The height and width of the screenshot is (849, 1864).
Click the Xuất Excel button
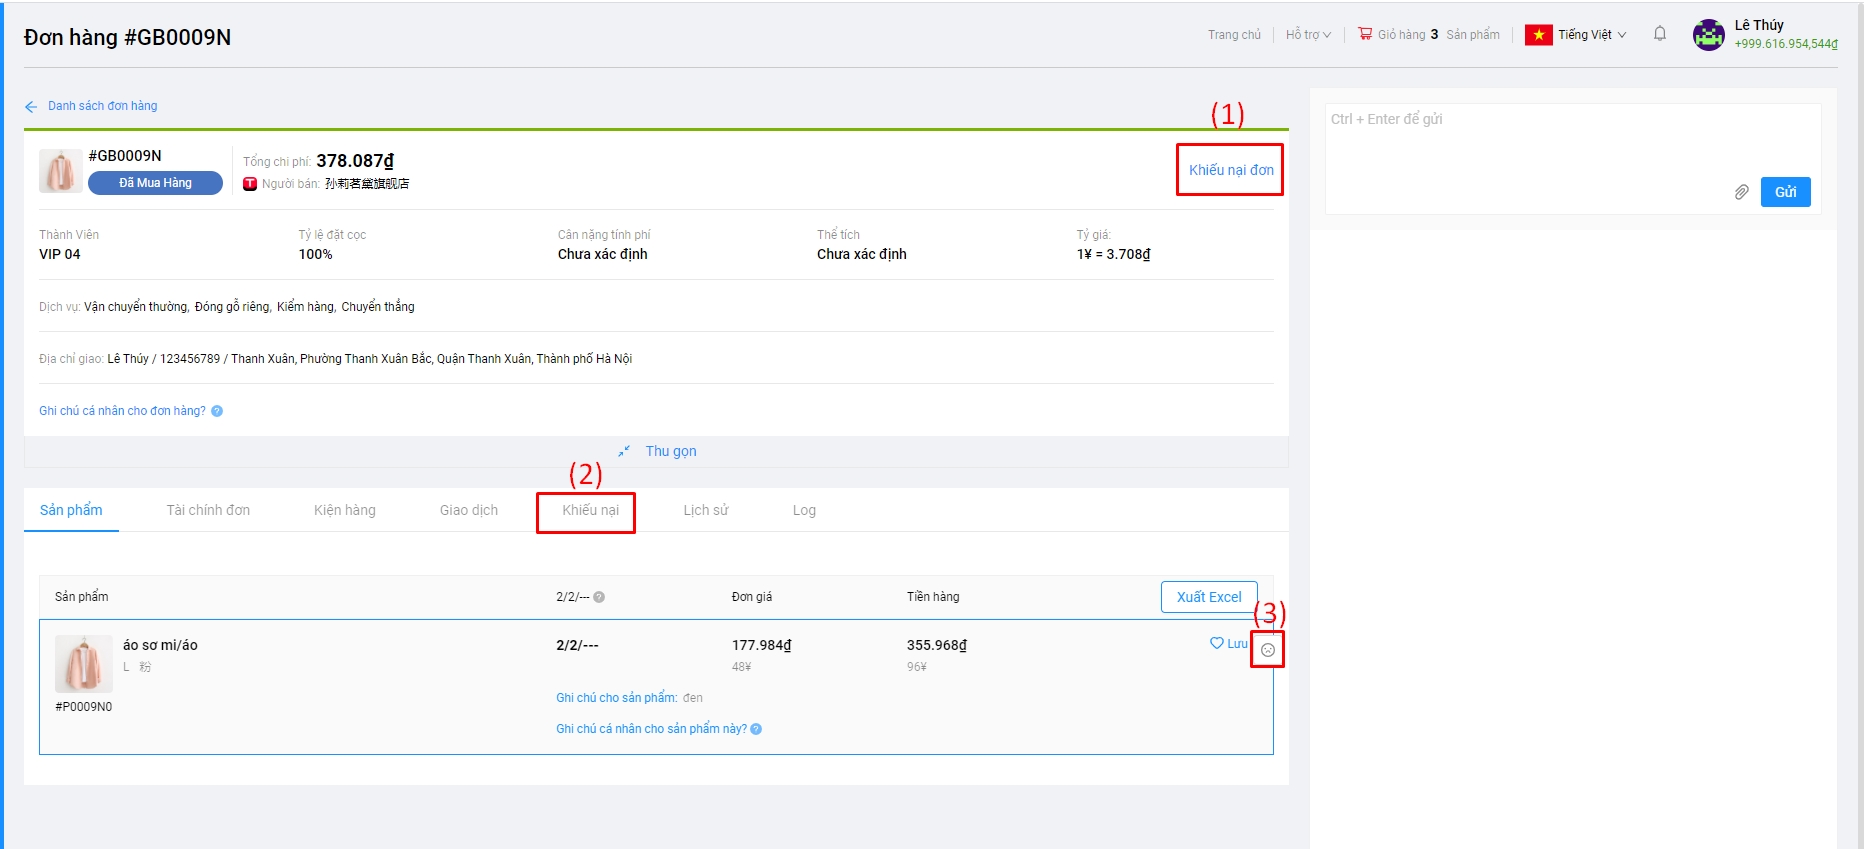[x=1208, y=597]
